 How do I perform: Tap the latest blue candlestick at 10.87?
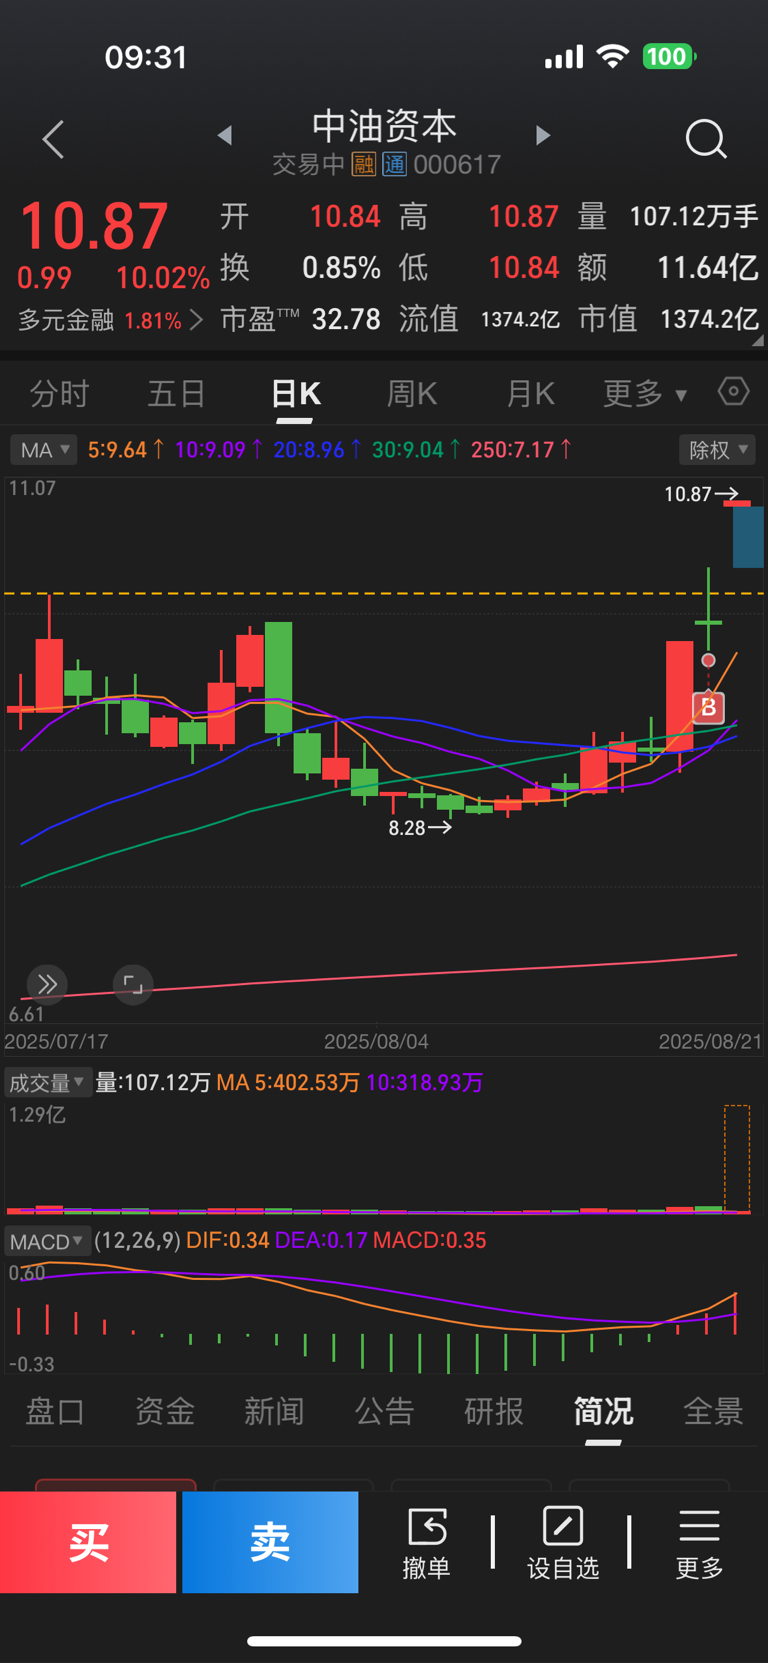pos(747,535)
